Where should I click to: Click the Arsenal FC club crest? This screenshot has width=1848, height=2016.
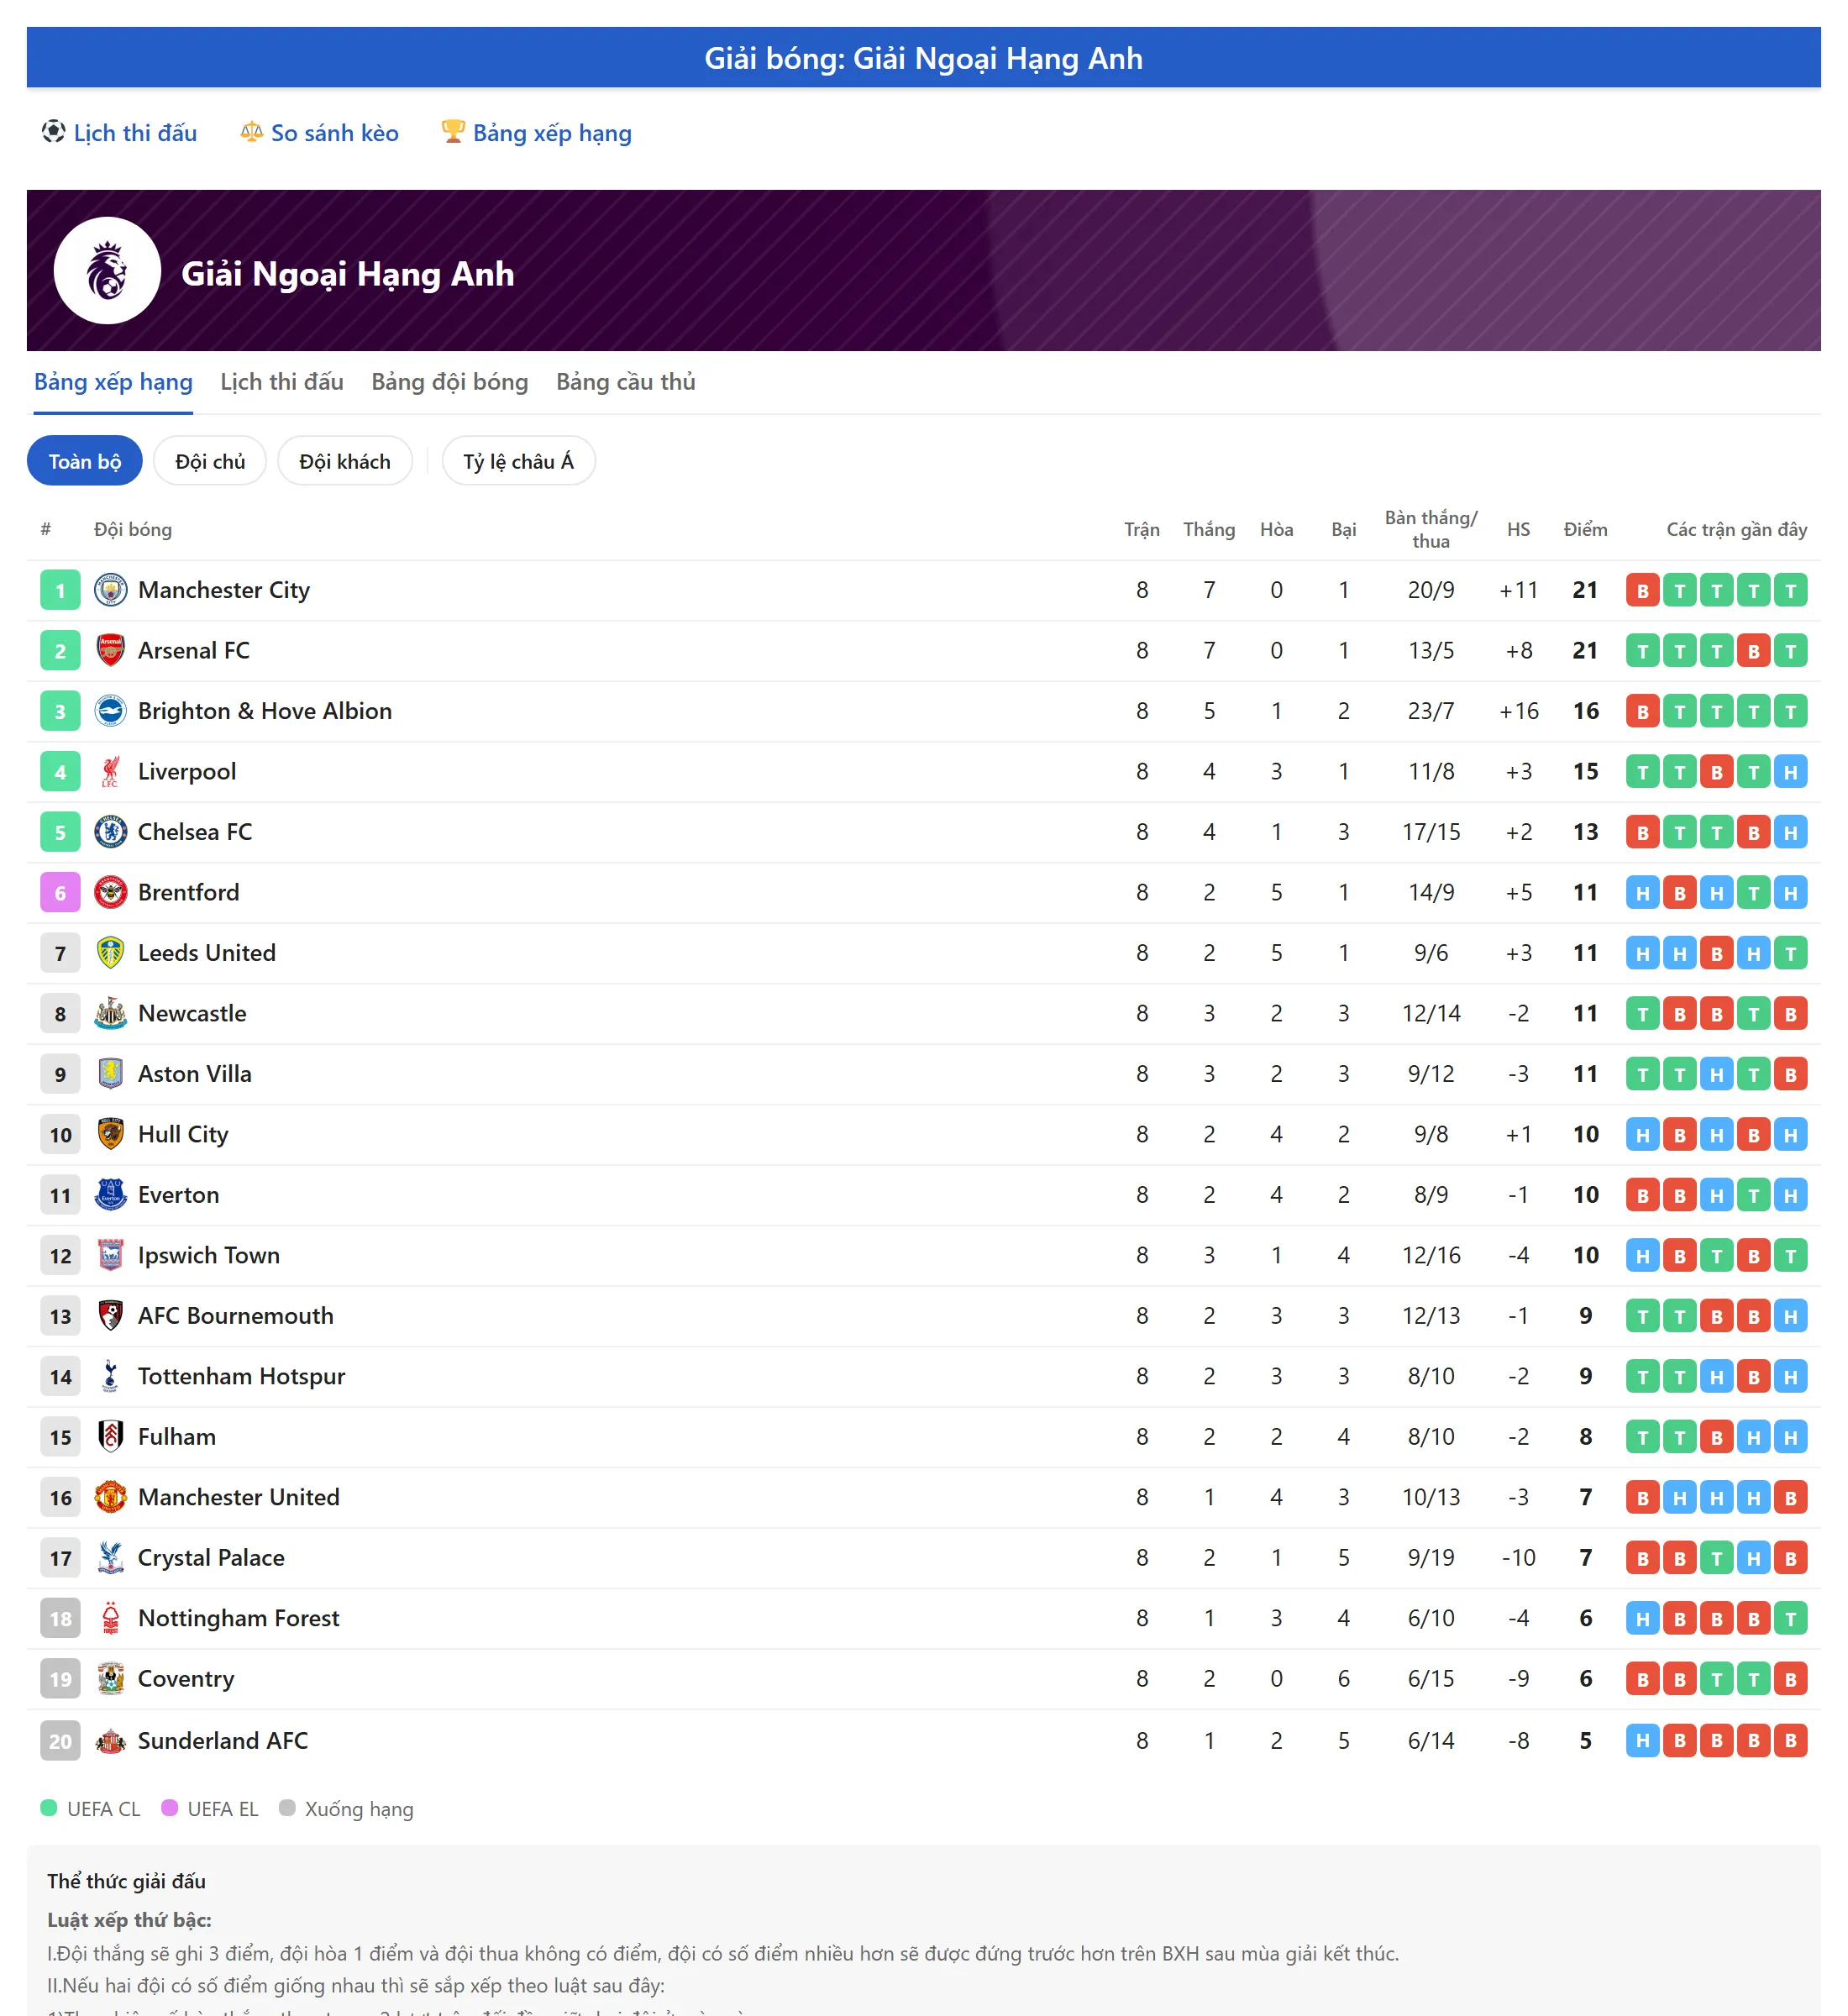coord(110,650)
